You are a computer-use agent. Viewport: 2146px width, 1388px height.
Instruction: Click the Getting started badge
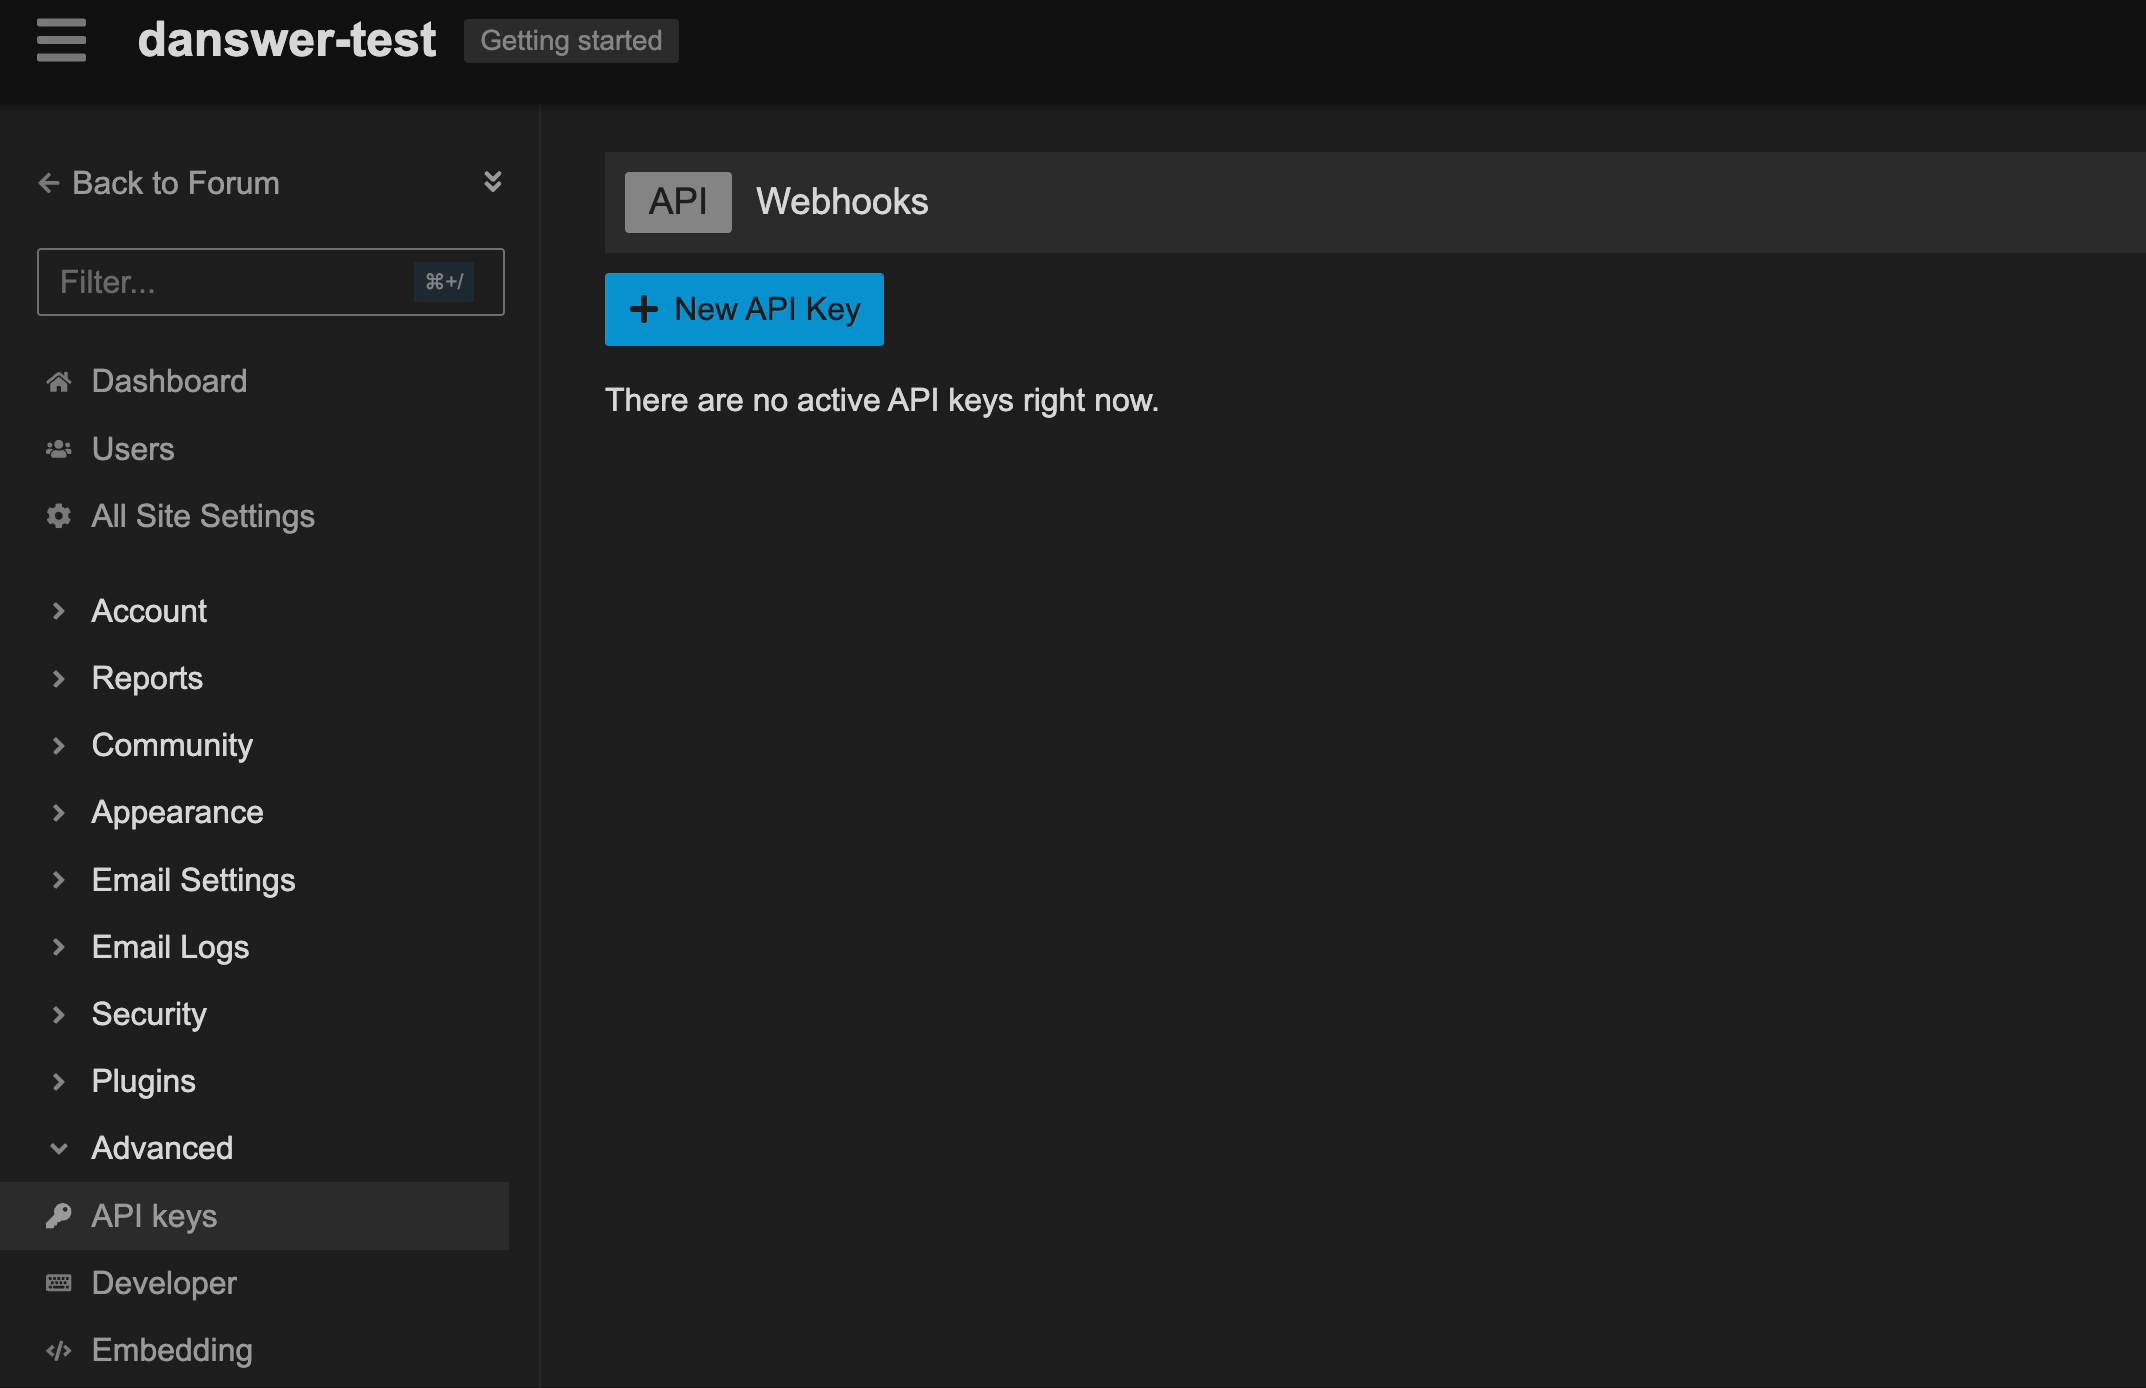tap(571, 41)
